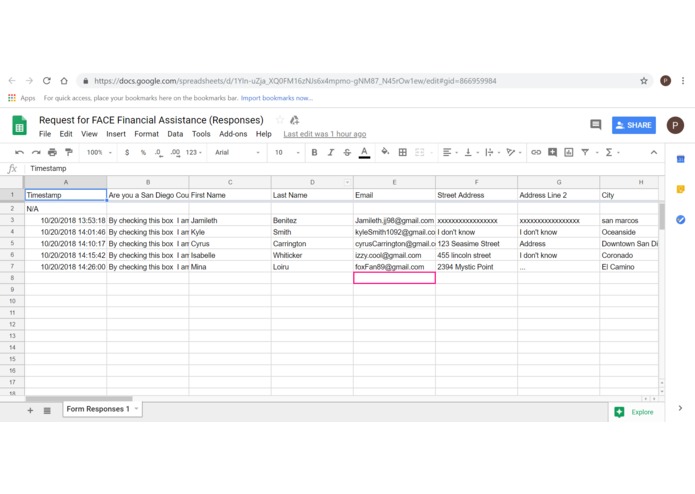Open Calendar in the side panel

(x=680, y=159)
